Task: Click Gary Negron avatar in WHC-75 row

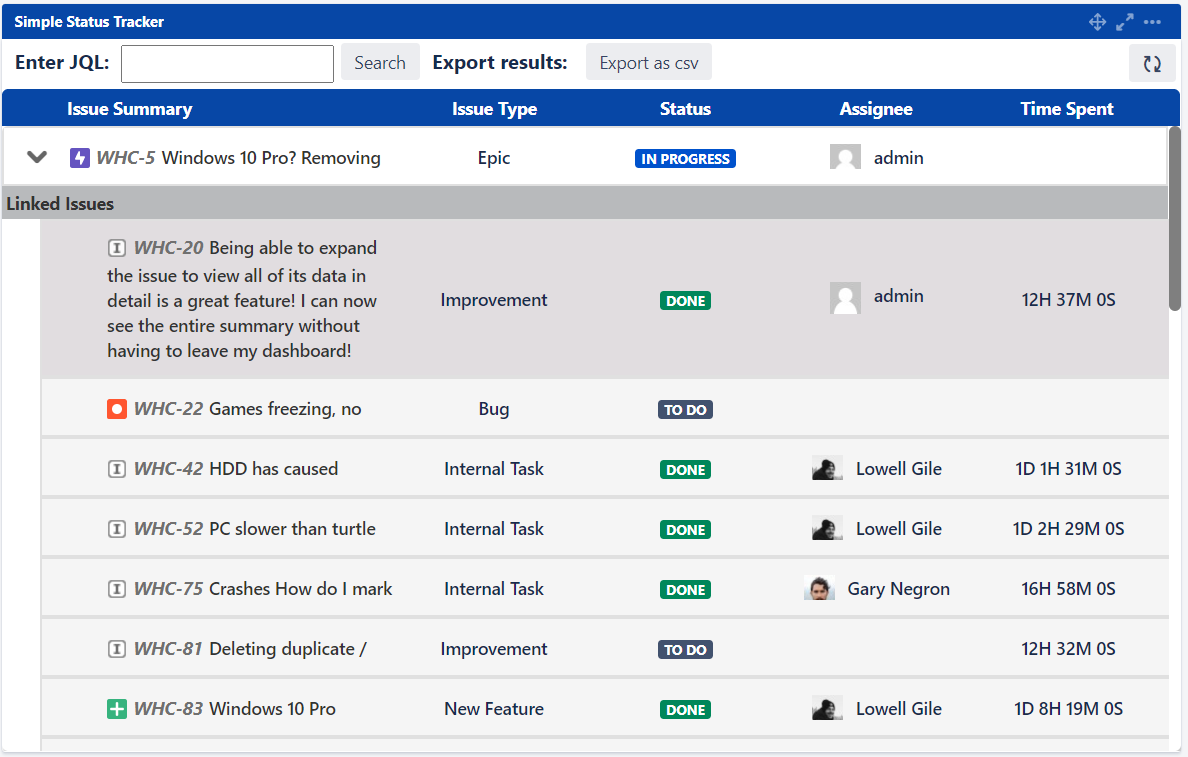Action: tap(819, 588)
